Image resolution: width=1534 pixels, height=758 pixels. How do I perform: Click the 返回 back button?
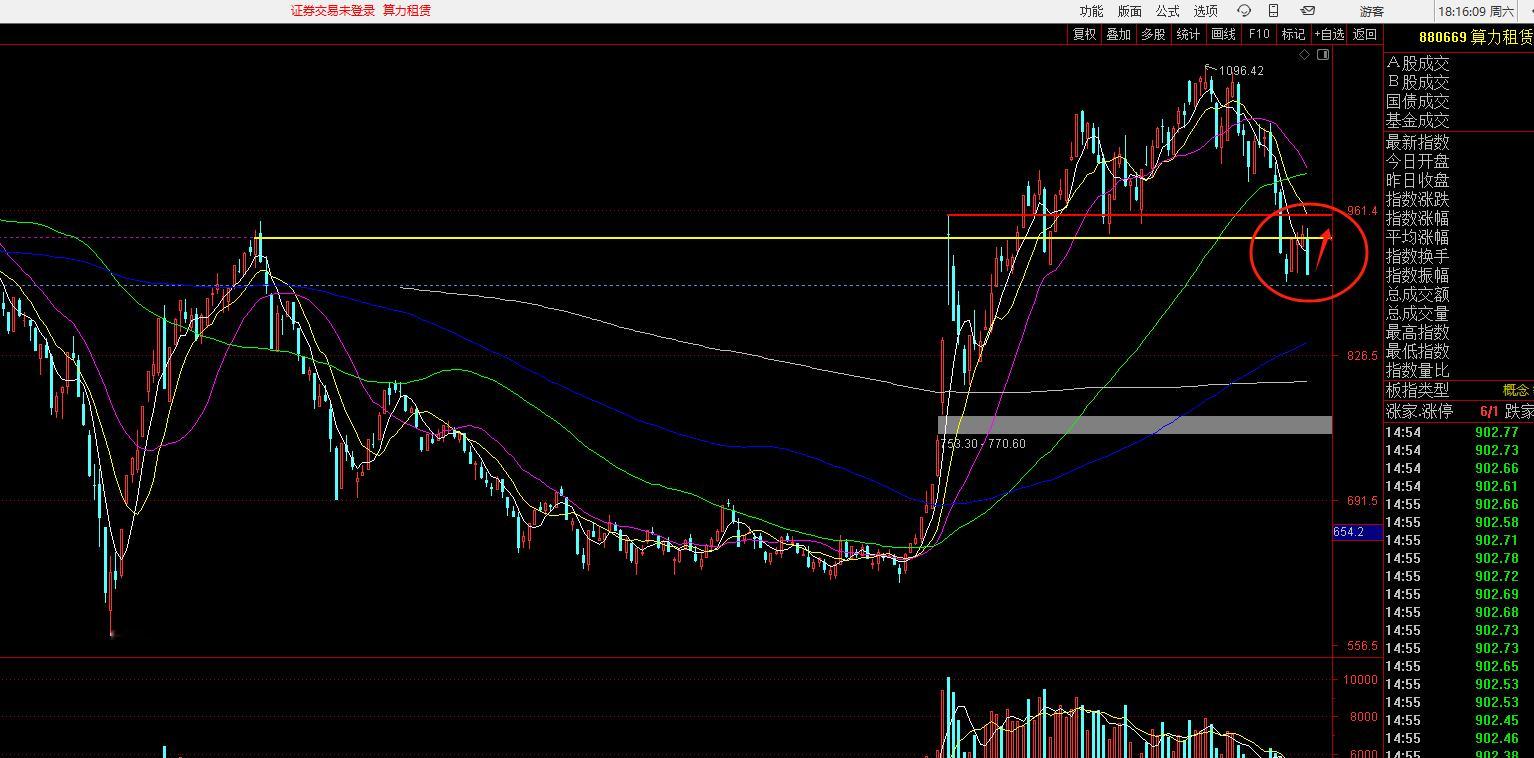[x=1365, y=34]
